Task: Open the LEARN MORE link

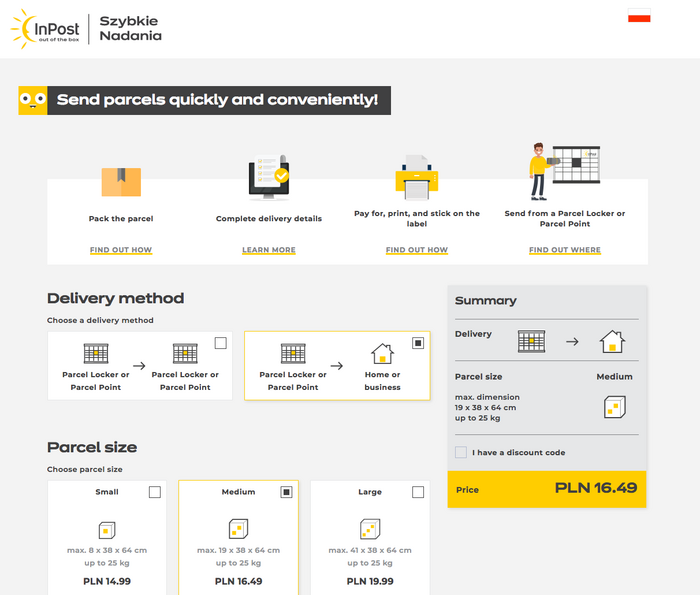Action: click(x=269, y=250)
